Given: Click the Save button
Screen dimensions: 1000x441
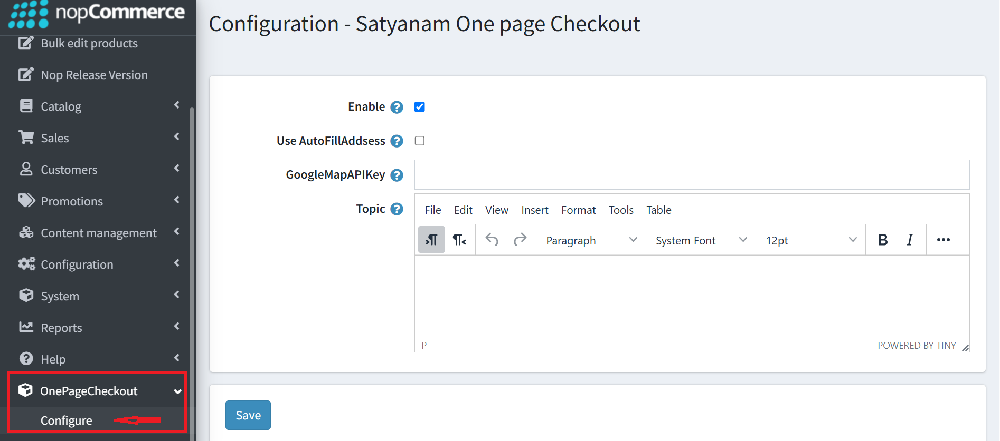Looking at the screenshot, I should (248, 415).
